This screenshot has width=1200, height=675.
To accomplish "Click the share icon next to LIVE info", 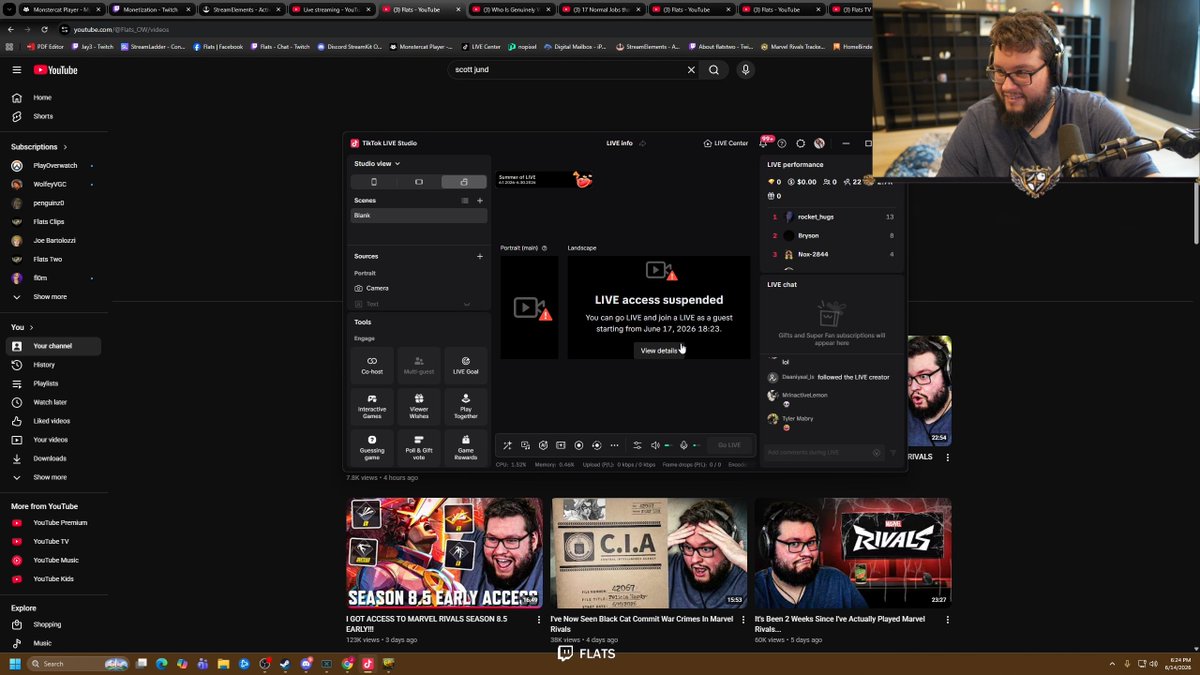I will pos(642,143).
